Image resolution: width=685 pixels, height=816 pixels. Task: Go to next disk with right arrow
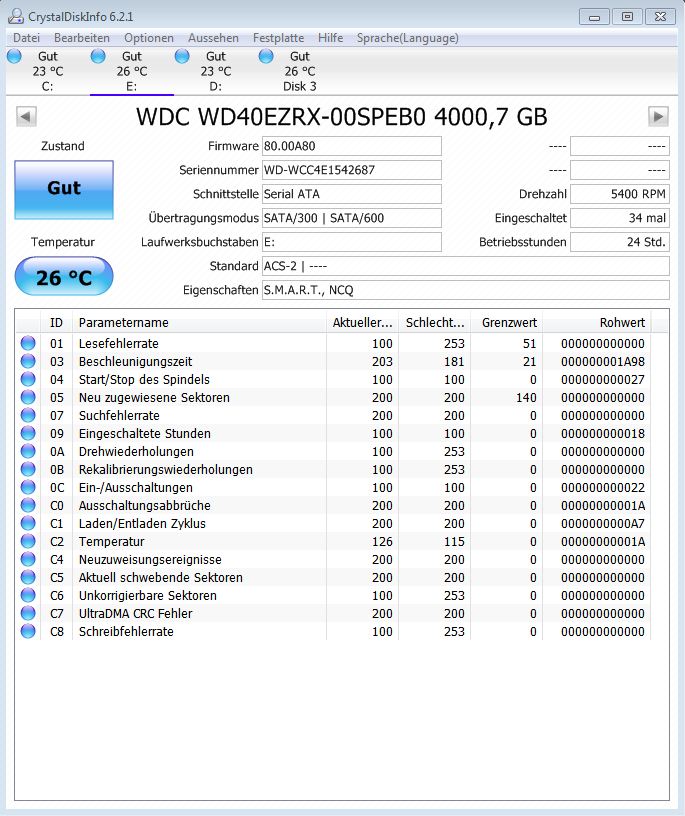click(658, 117)
